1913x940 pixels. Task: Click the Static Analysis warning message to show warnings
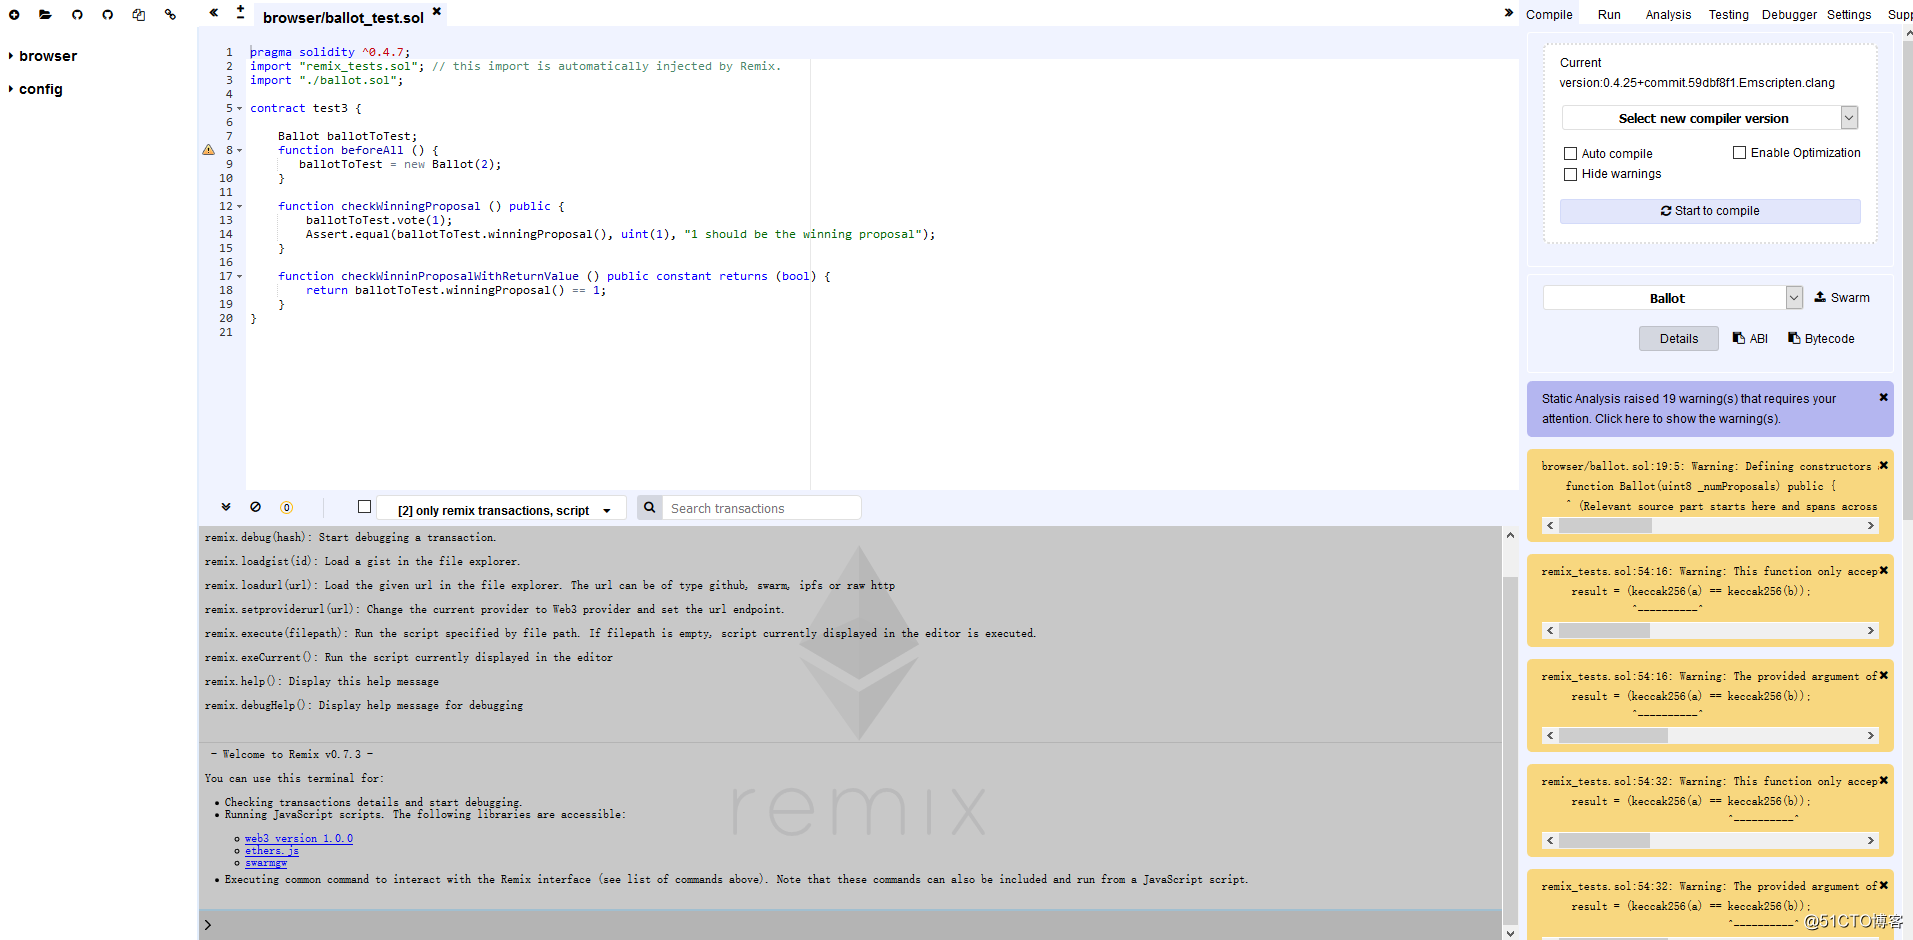(1689, 409)
